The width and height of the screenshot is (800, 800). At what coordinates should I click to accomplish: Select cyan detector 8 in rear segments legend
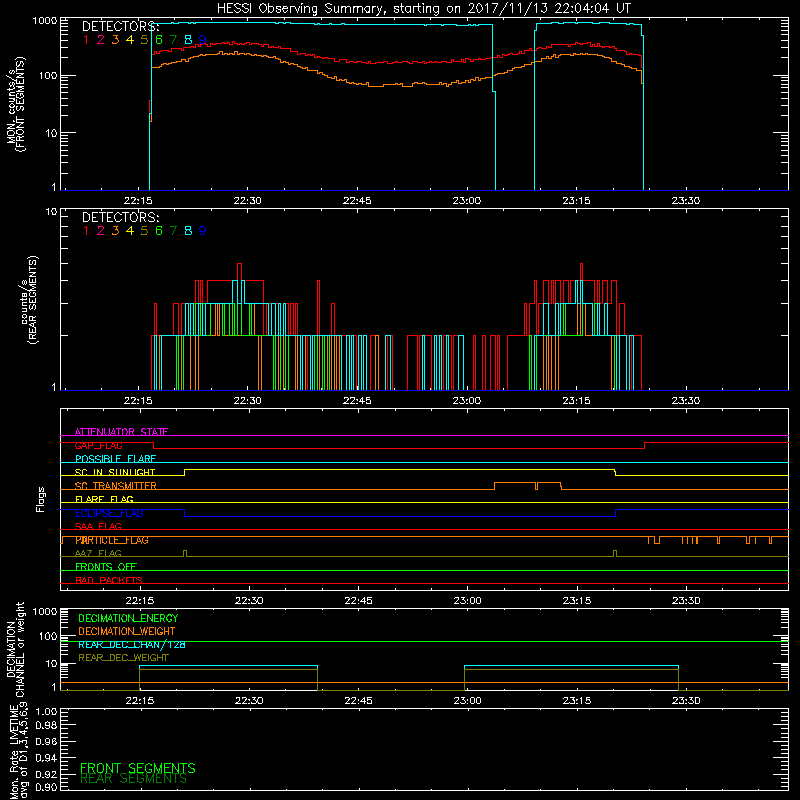click(x=188, y=231)
